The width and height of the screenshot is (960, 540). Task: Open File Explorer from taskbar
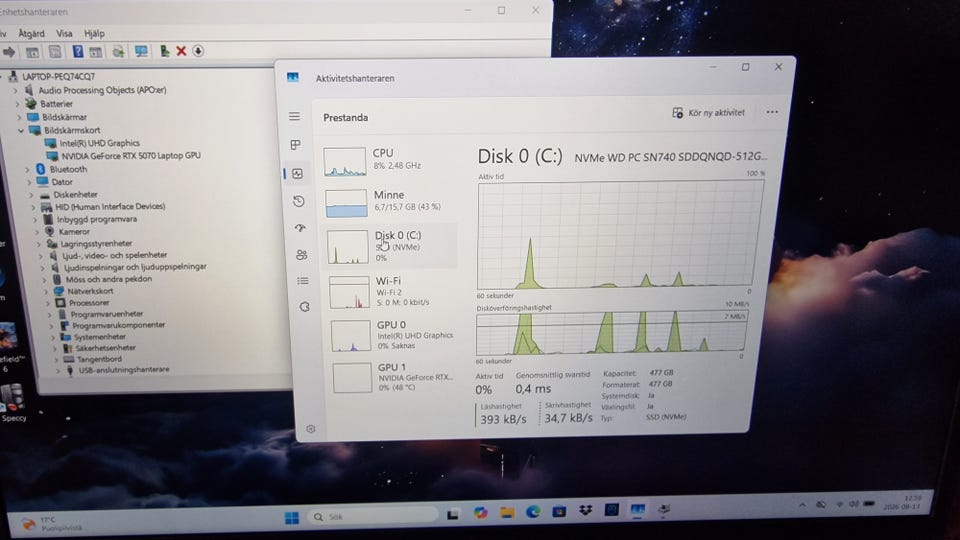point(507,512)
